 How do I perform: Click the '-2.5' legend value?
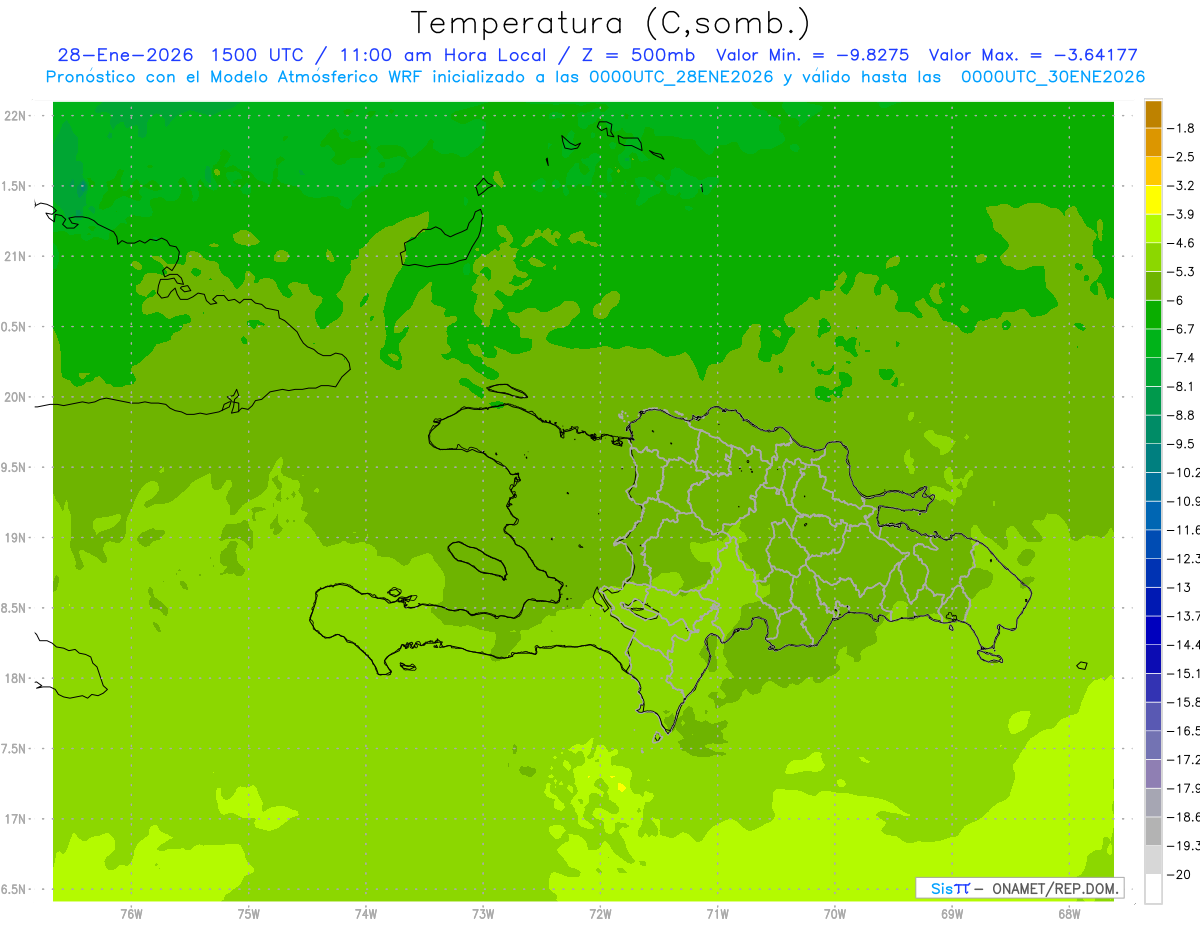1181,157
